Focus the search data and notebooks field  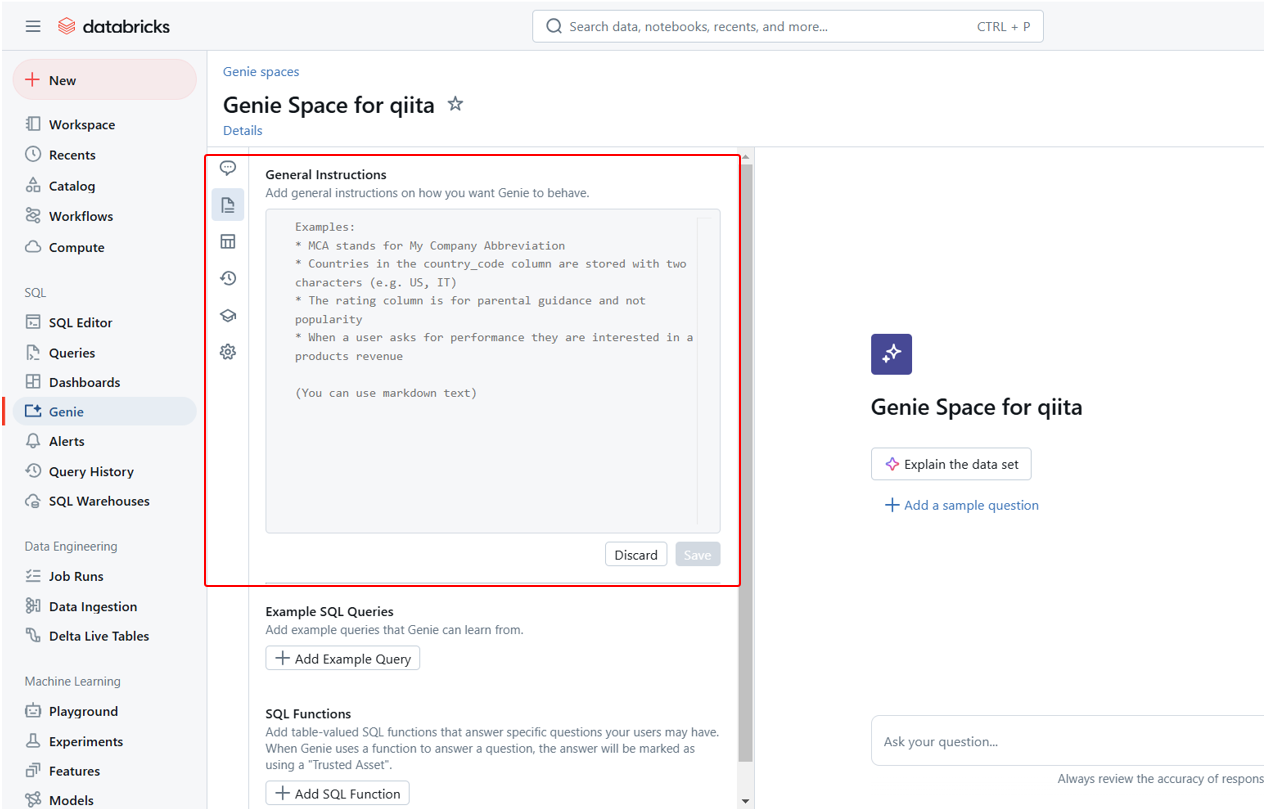point(787,27)
